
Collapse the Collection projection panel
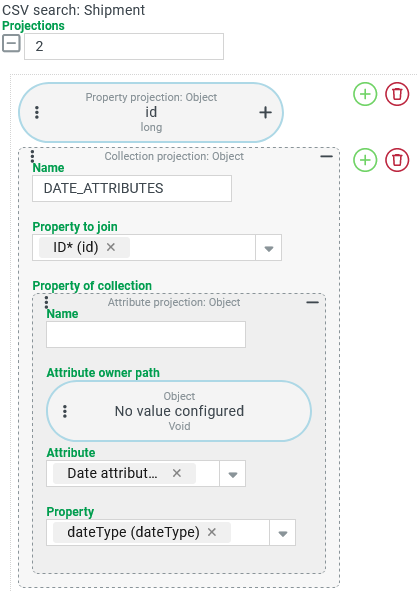[x=327, y=156]
